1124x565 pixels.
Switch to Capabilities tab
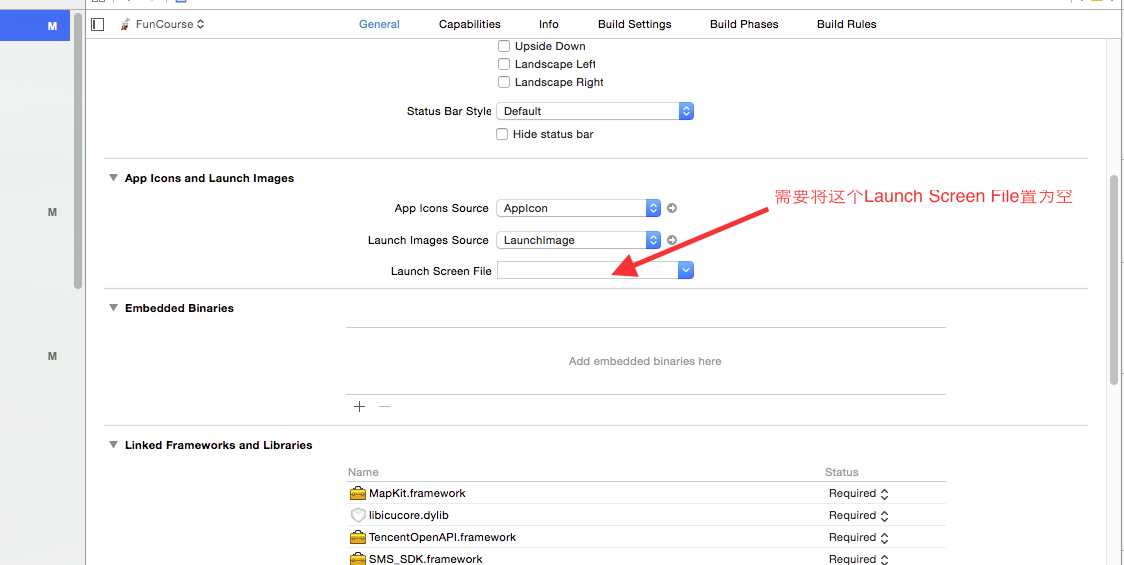click(470, 24)
